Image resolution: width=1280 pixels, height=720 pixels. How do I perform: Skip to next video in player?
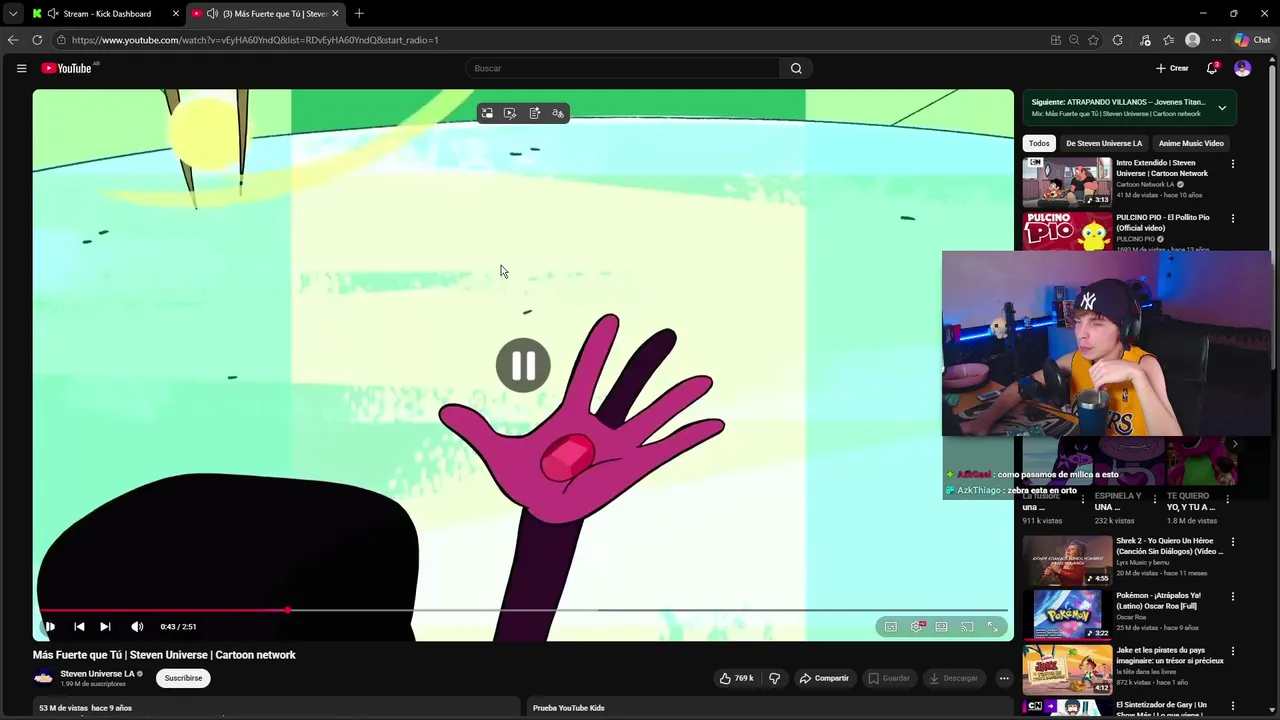pos(105,626)
